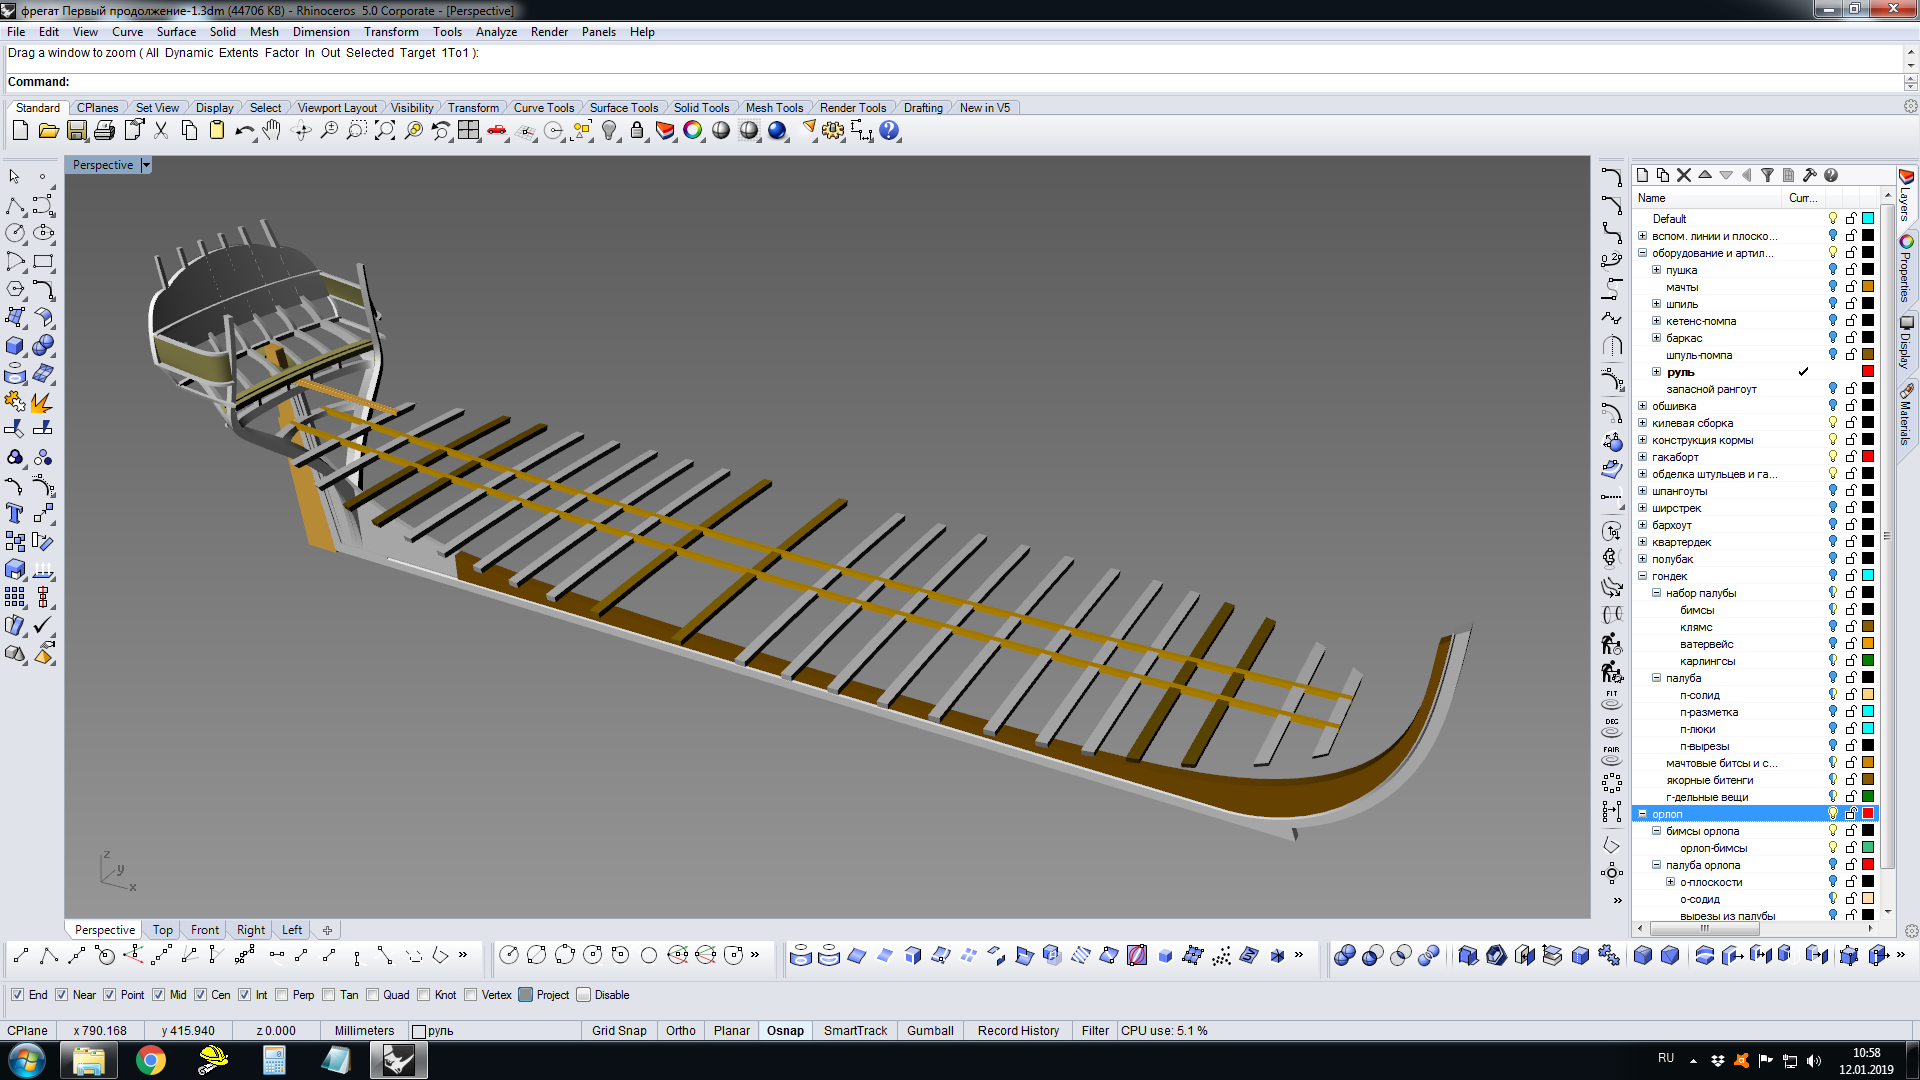1920x1080 pixels.
Task: Click the four-viewport layout icon
Action: (468, 131)
